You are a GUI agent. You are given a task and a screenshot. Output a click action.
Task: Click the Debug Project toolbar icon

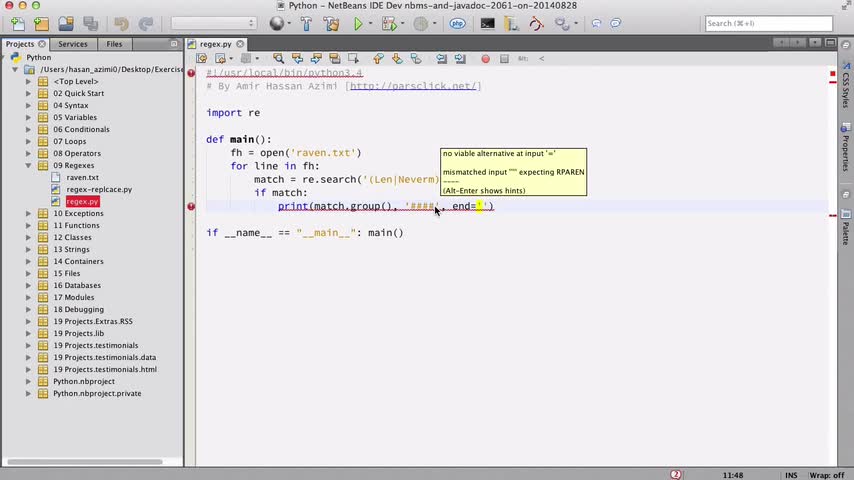[x=389, y=23]
